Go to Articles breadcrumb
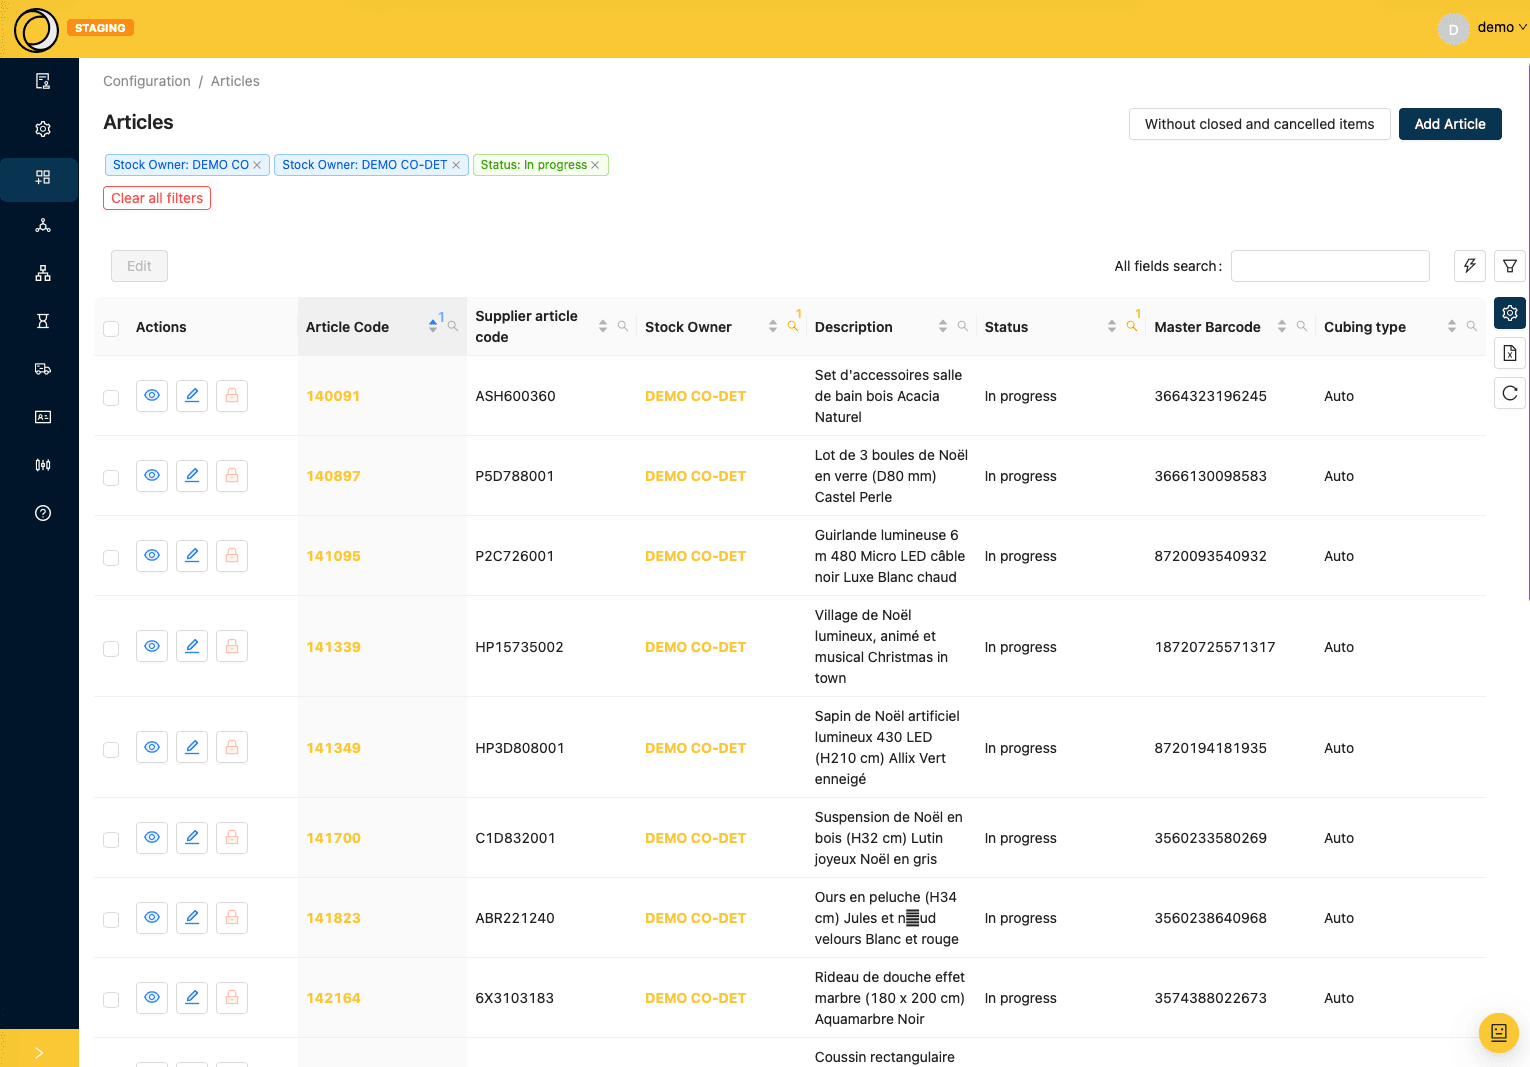This screenshot has width=1530, height=1067. (235, 81)
